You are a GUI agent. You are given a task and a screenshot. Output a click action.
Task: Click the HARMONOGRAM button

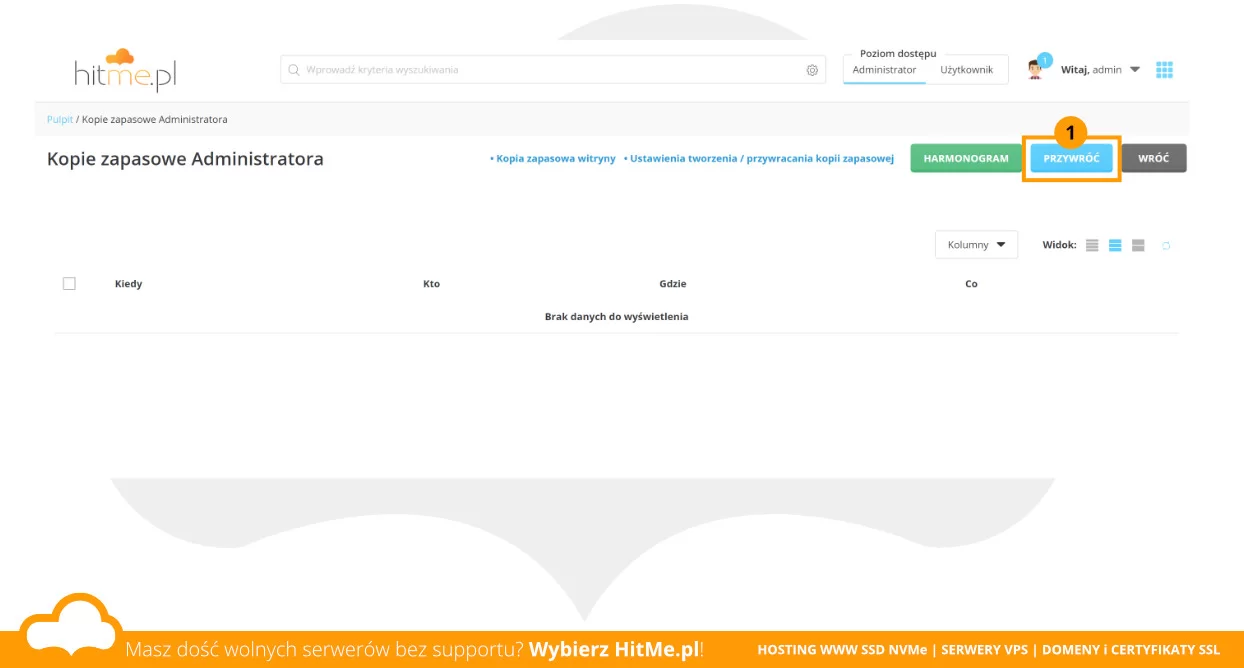pyautogui.click(x=966, y=158)
